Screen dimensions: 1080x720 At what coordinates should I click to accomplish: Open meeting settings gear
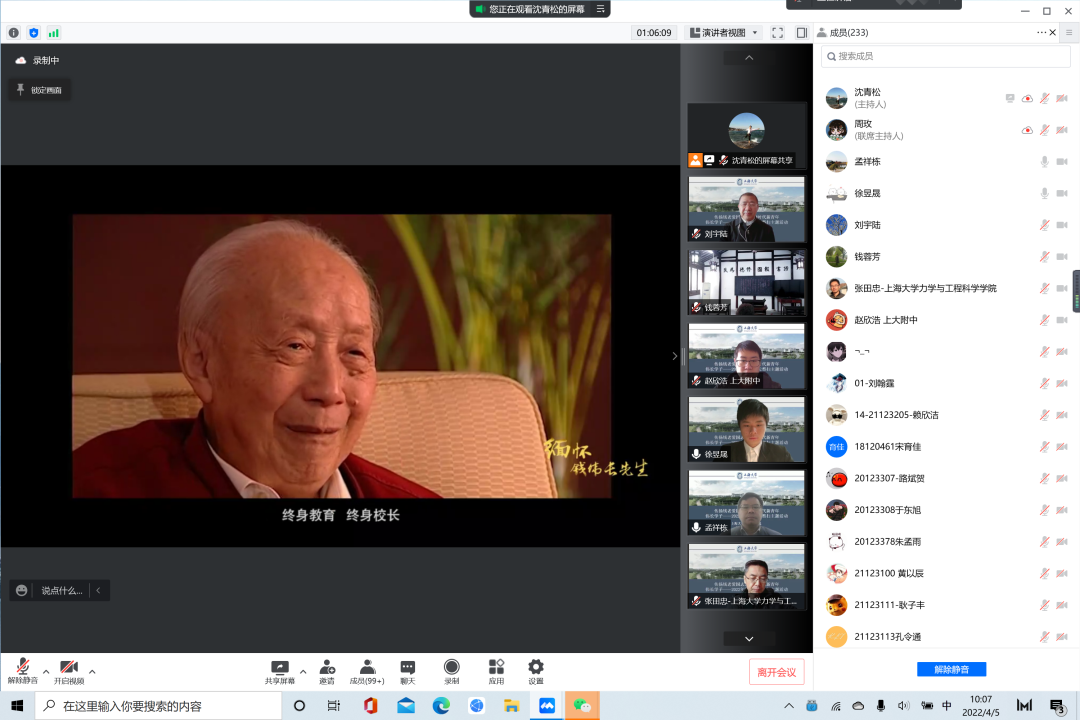[536, 671]
